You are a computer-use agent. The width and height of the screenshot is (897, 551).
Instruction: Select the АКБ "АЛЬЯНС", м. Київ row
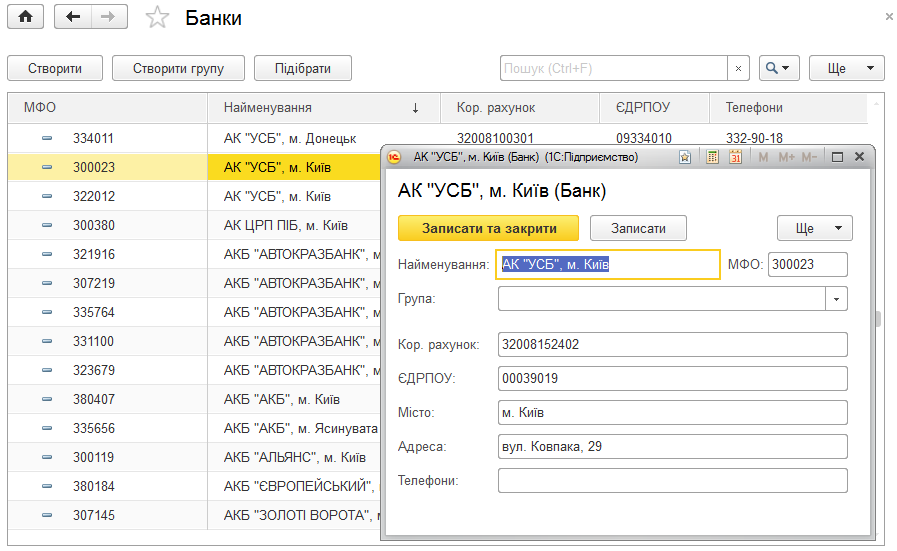(195, 457)
